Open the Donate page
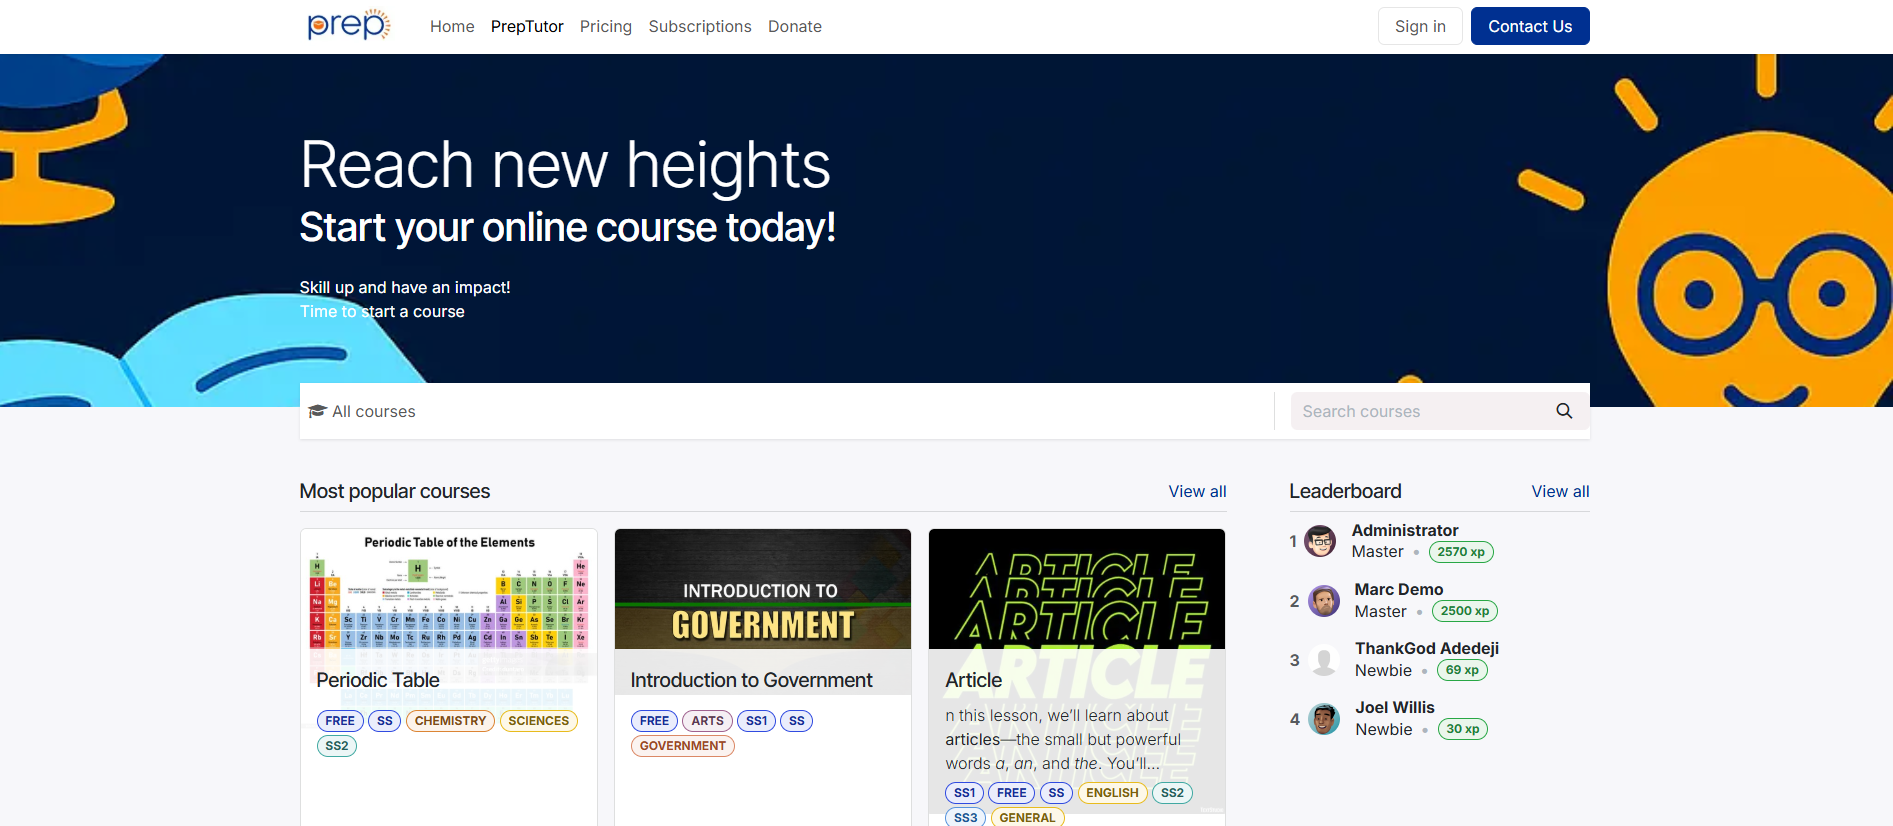This screenshot has height=826, width=1893. click(x=795, y=26)
